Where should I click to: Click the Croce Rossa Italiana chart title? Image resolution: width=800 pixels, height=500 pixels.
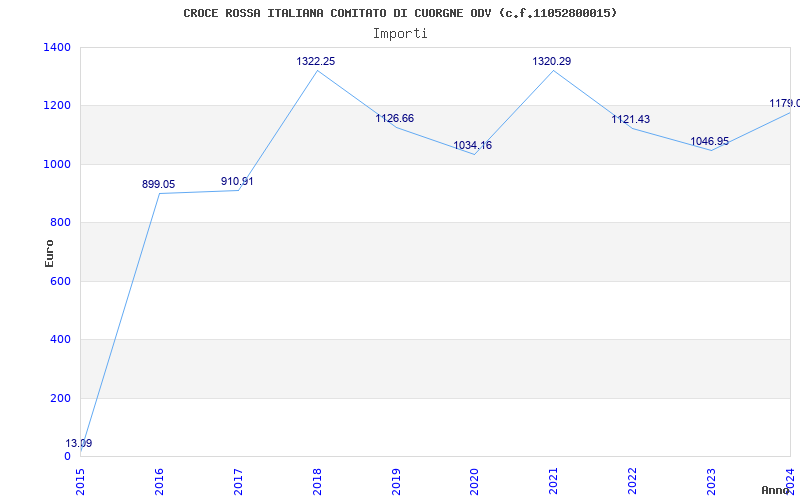[400, 13]
